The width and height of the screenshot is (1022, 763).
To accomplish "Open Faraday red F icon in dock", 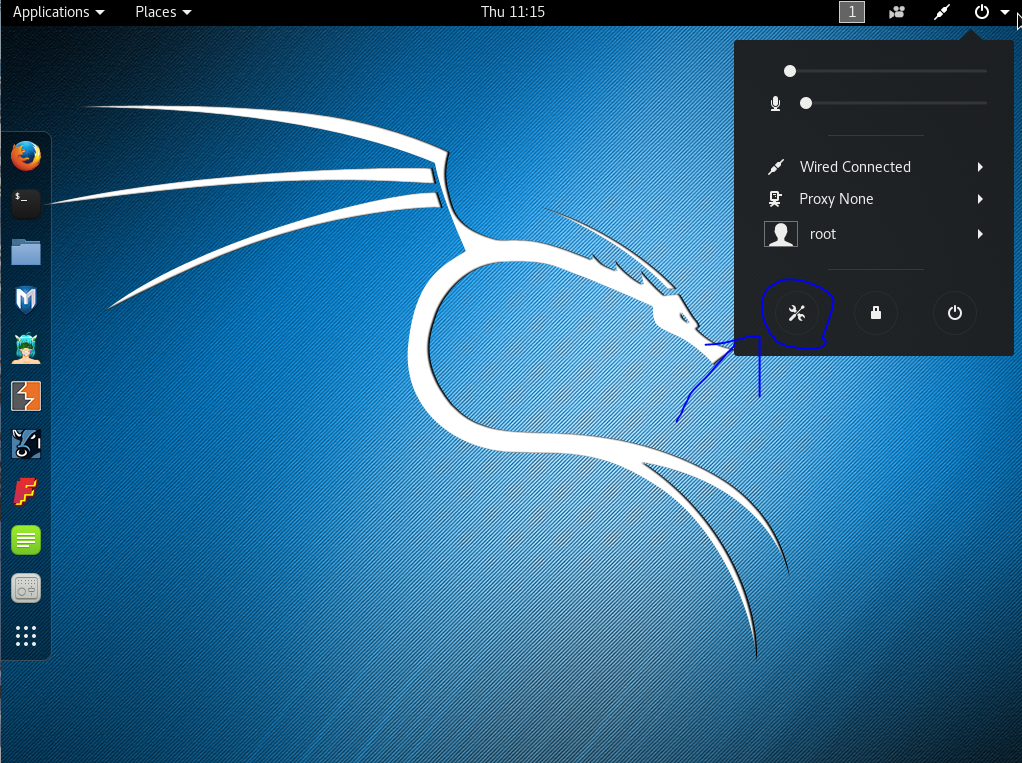I will [26, 492].
